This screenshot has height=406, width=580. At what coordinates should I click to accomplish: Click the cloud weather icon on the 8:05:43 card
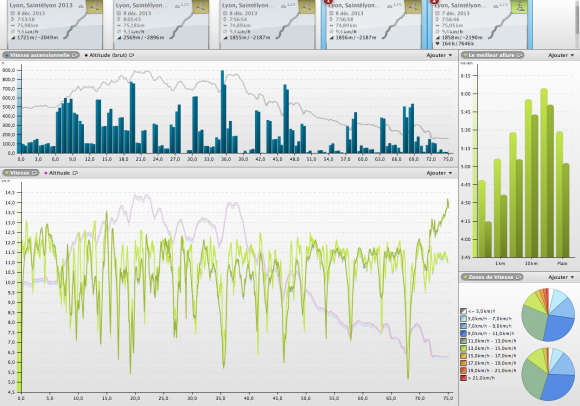[x=177, y=6]
